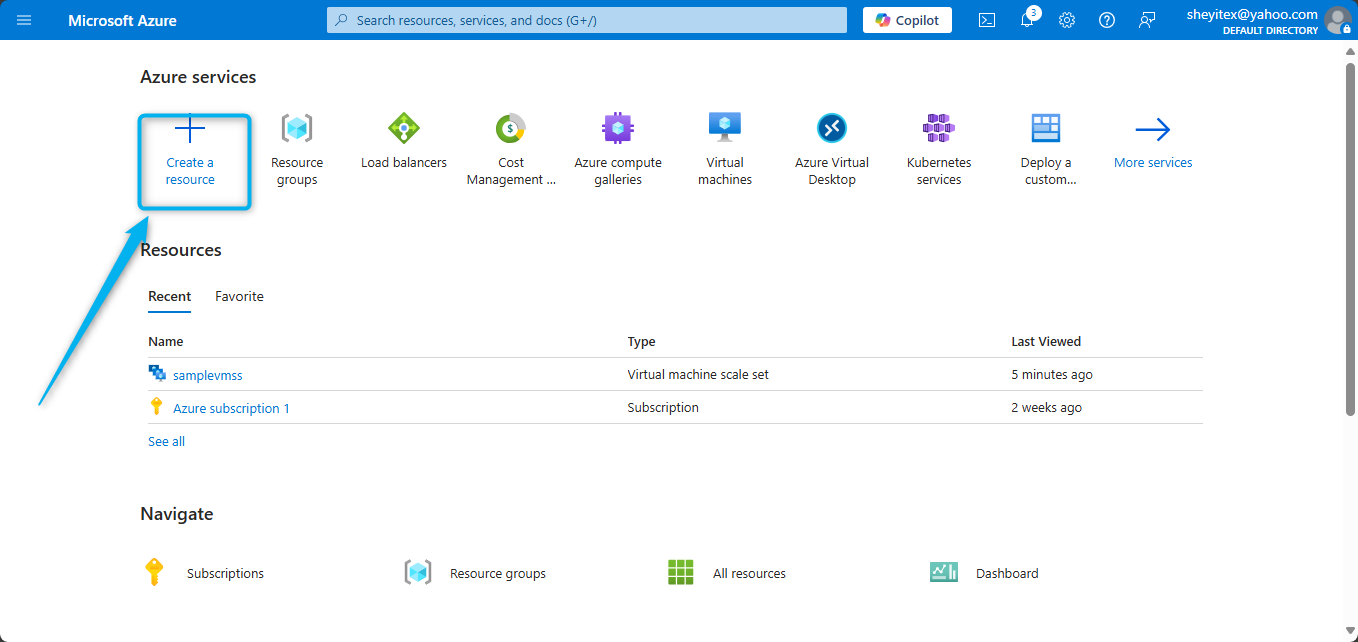This screenshot has height=642, width=1358.
Task: Click the All resources label
Action: point(749,573)
